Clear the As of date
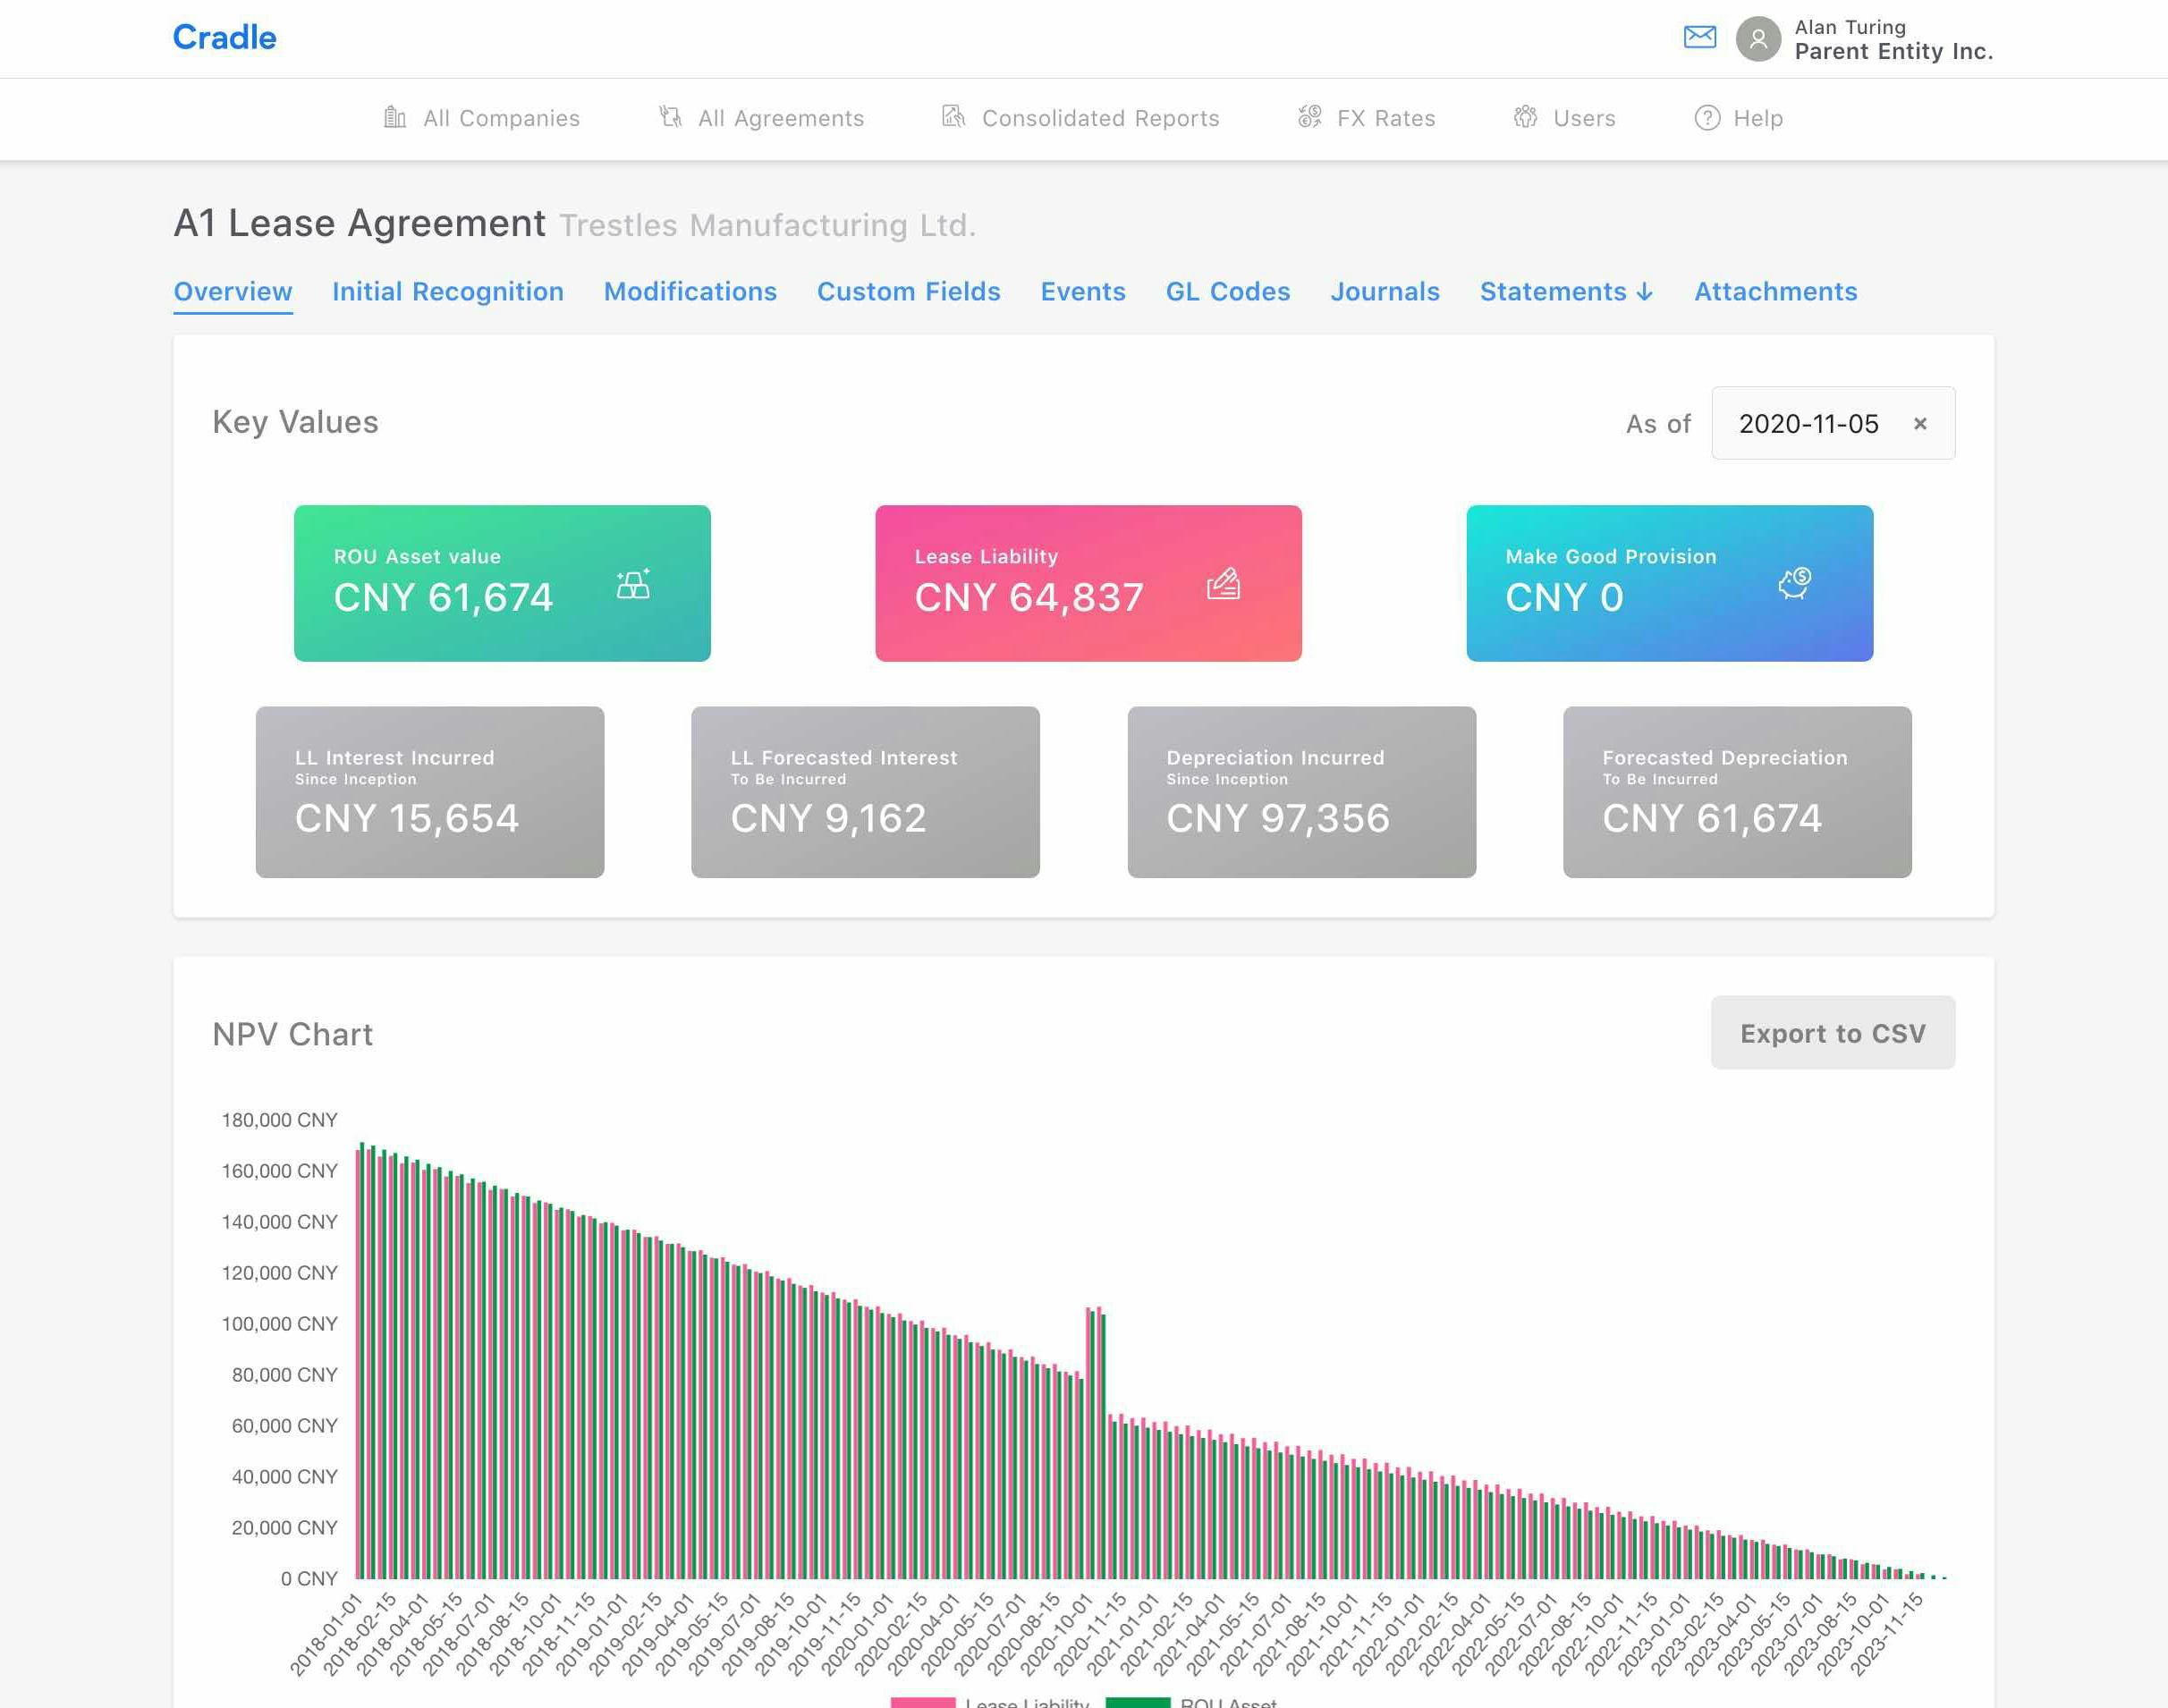This screenshot has height=1708, width=2168. pyautogui.click(x=1919, y=424)
